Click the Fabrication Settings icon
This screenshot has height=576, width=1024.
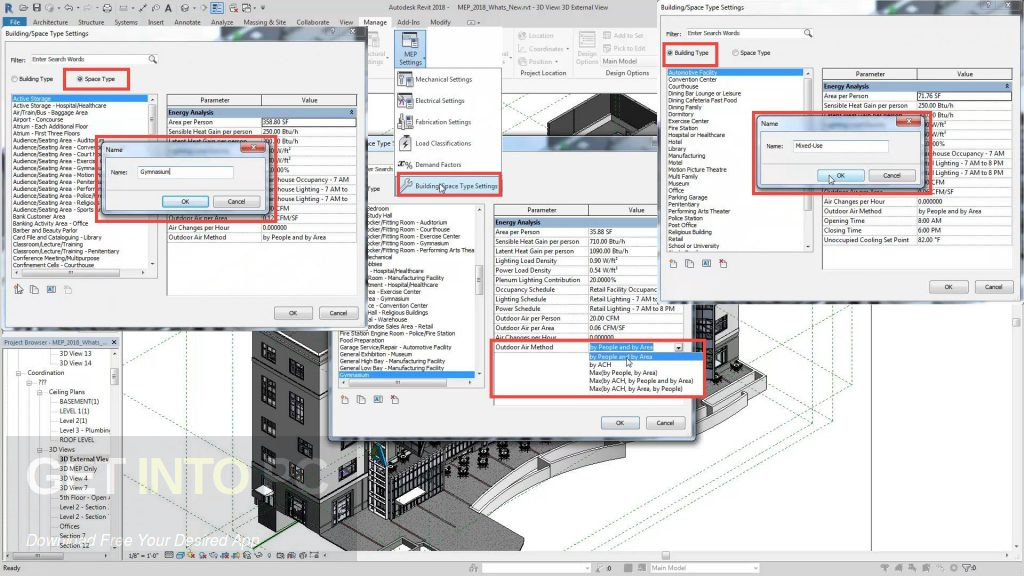click(405, 122)
